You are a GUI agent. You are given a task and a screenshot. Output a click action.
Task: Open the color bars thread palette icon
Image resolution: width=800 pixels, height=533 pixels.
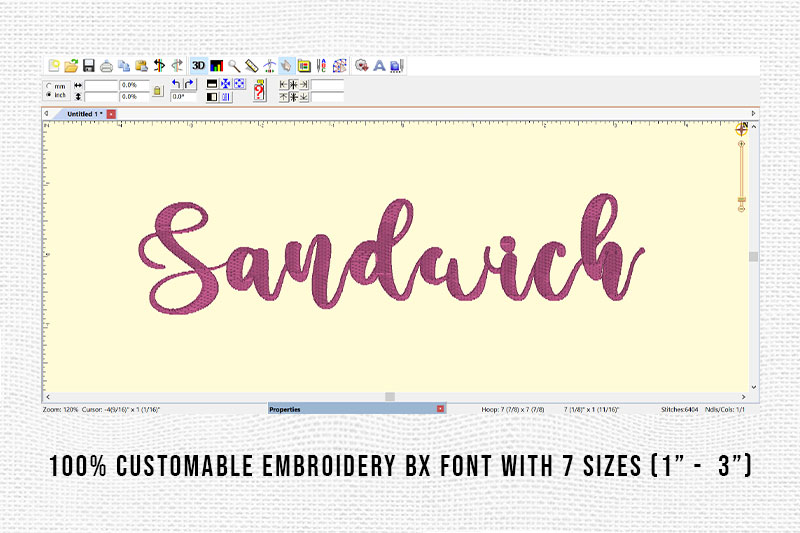click(216, 65)
